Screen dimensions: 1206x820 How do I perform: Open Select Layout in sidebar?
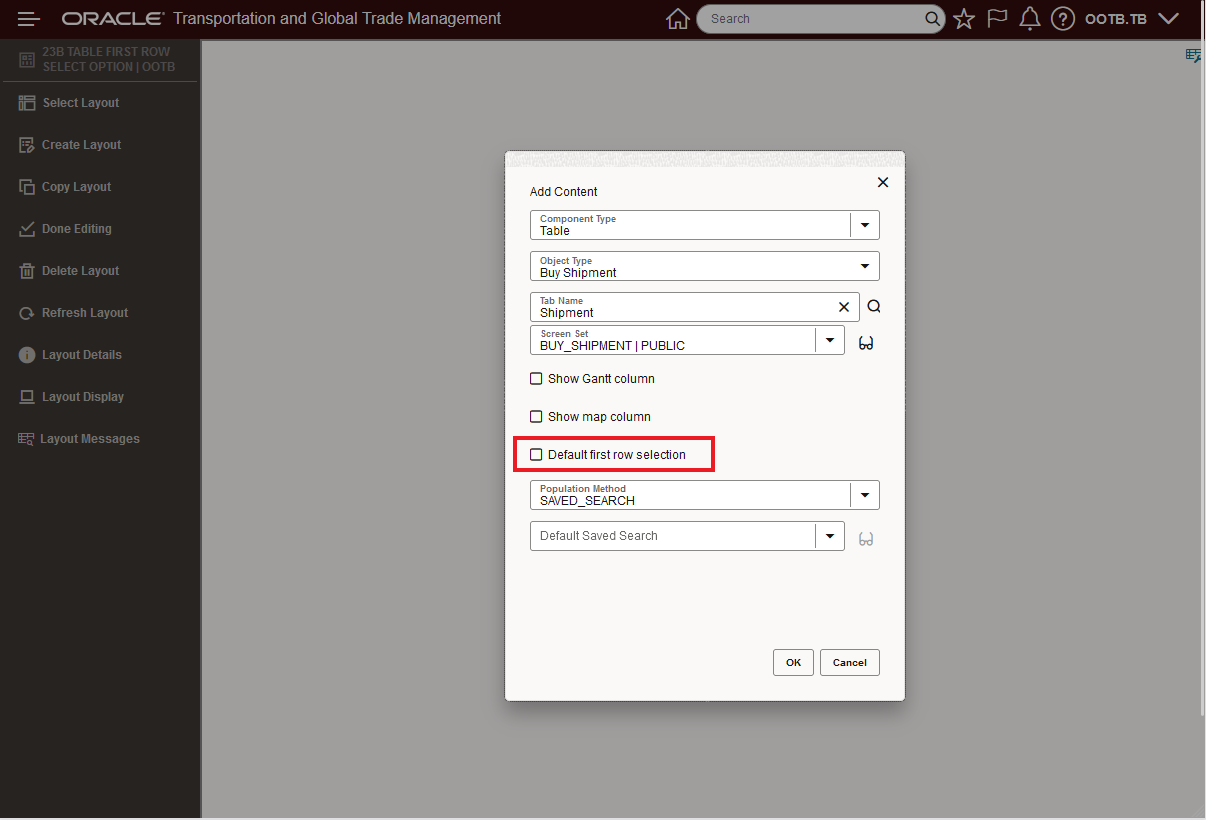80,103
